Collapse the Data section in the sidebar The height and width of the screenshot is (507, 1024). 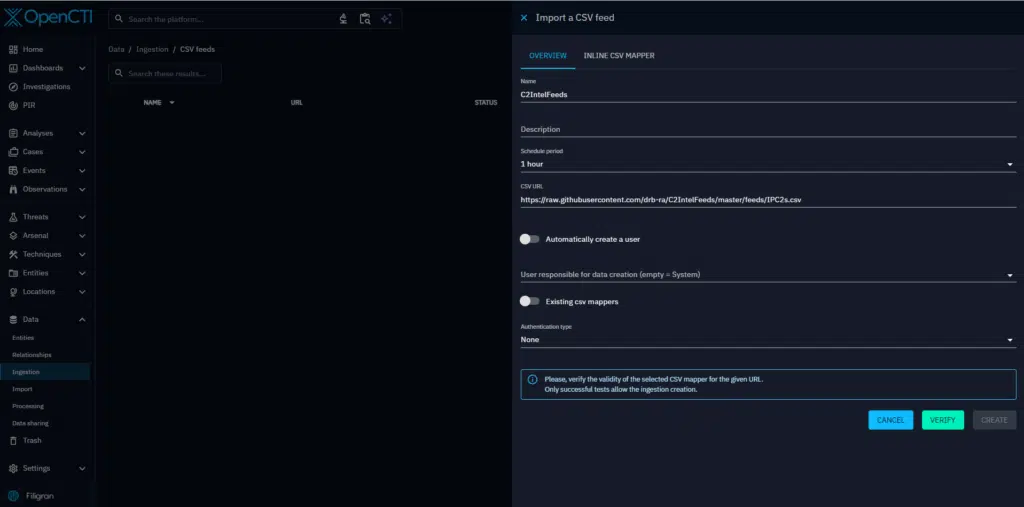tap(82, 319)
